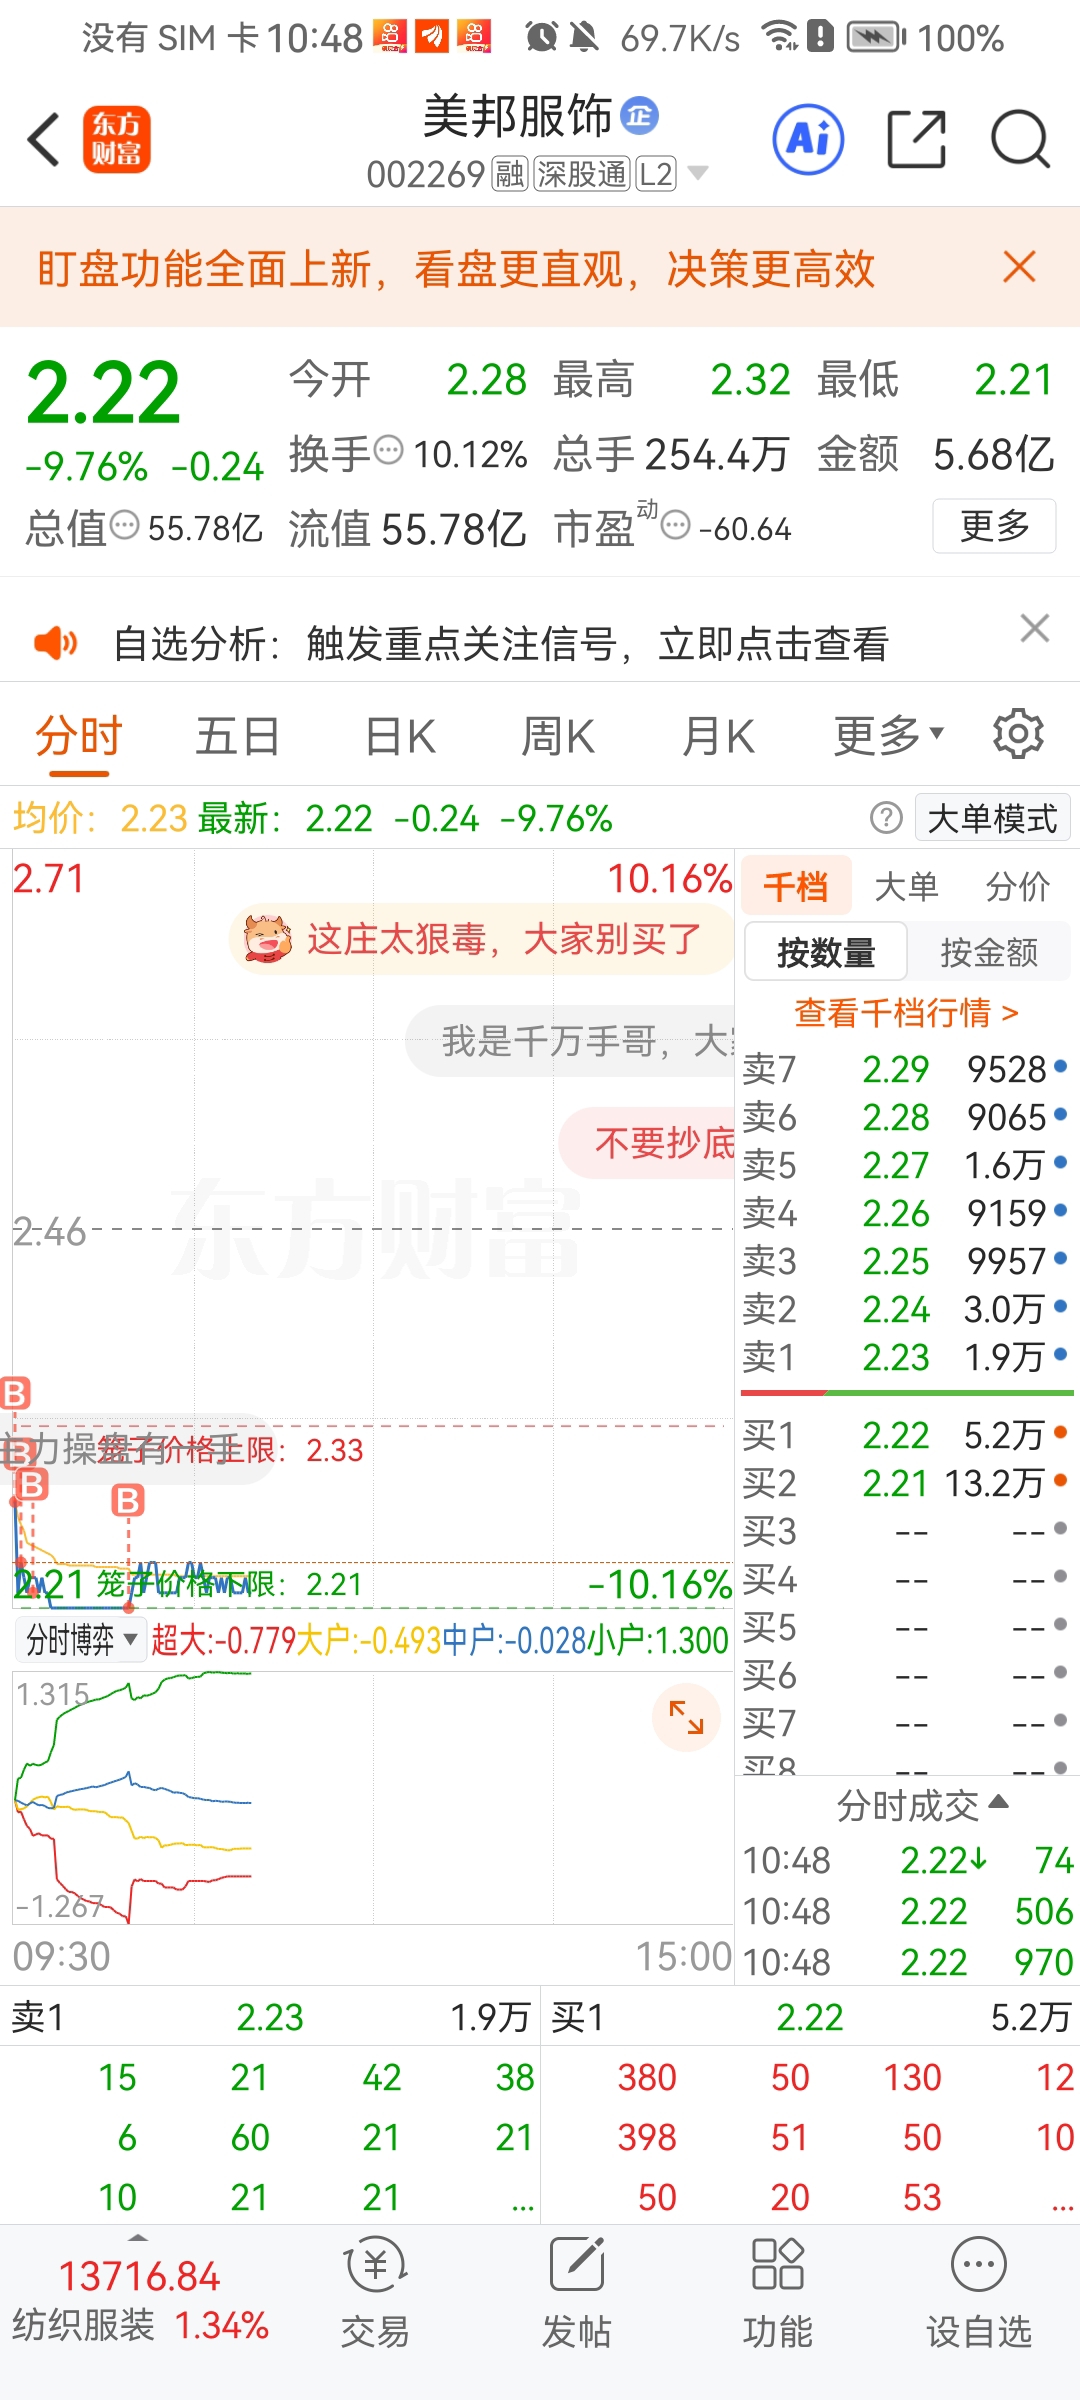Expand more buy order quantities
The width and height of the screenshot is (1080, 2400).
pyautogui.click(x=1062, y=2205)
